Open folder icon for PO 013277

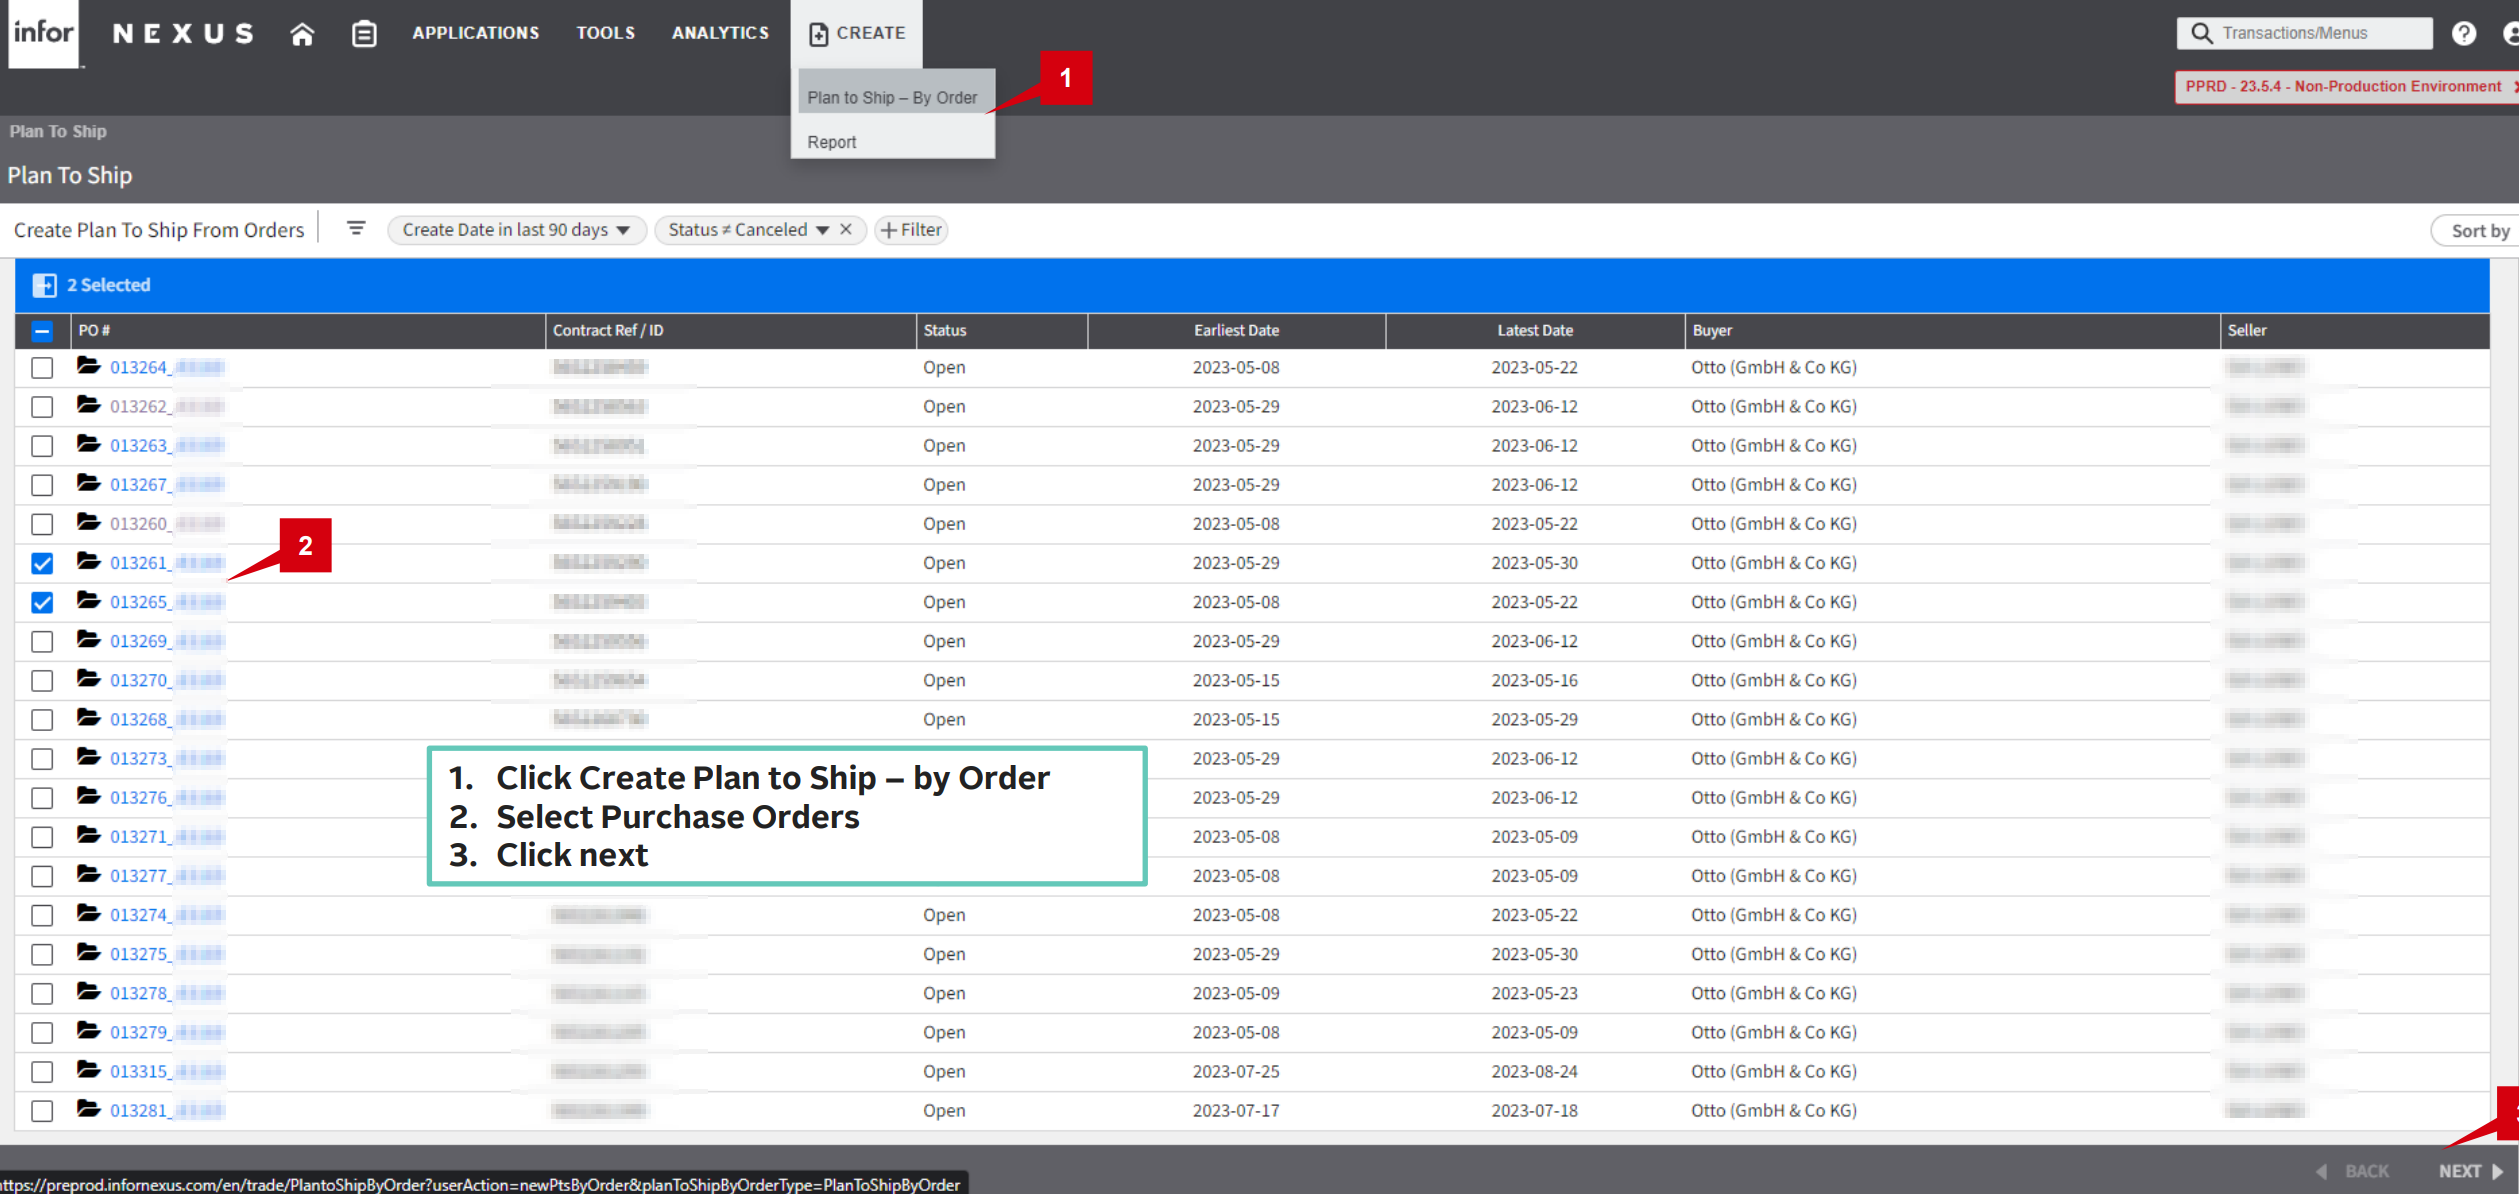point(89,874)
